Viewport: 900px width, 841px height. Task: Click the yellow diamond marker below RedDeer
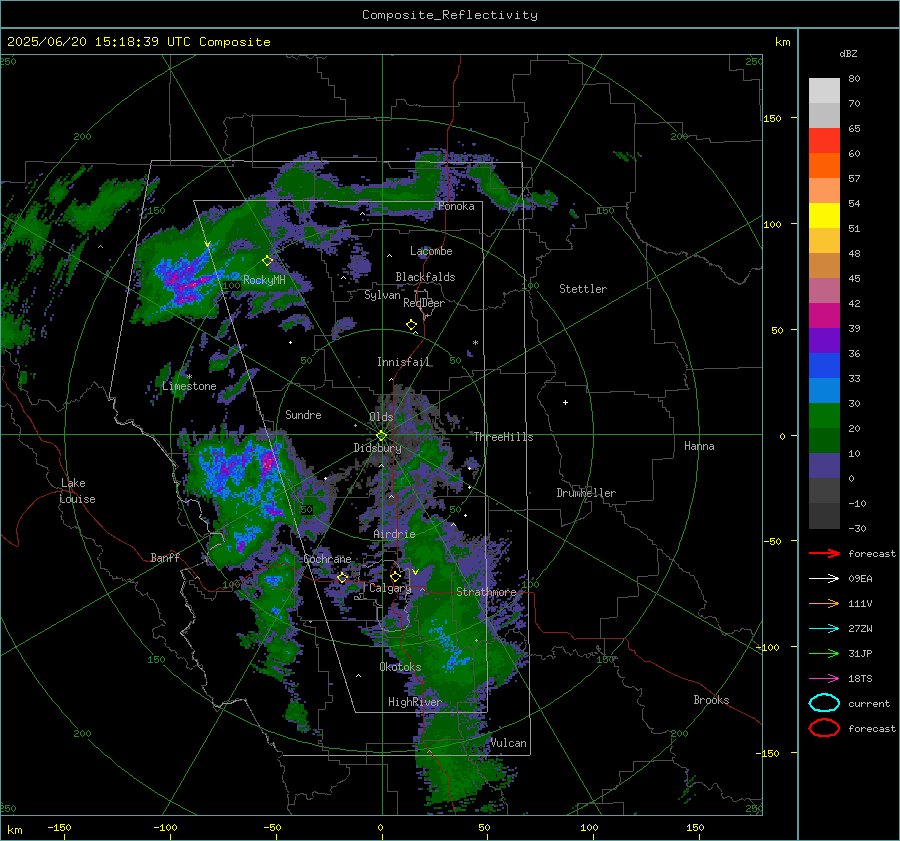412,325
